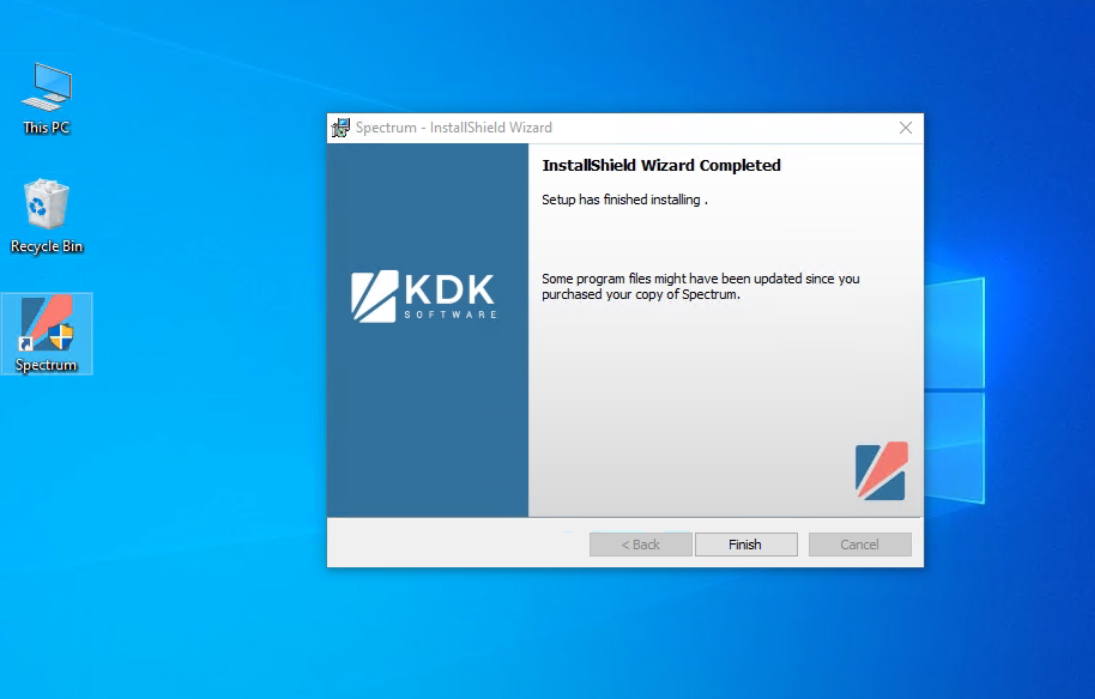The height and width of the screenshot is (699, 1095).
Task: Click the 'InstallShield Wizard Completed' heading
Action: tap(661, 165)
